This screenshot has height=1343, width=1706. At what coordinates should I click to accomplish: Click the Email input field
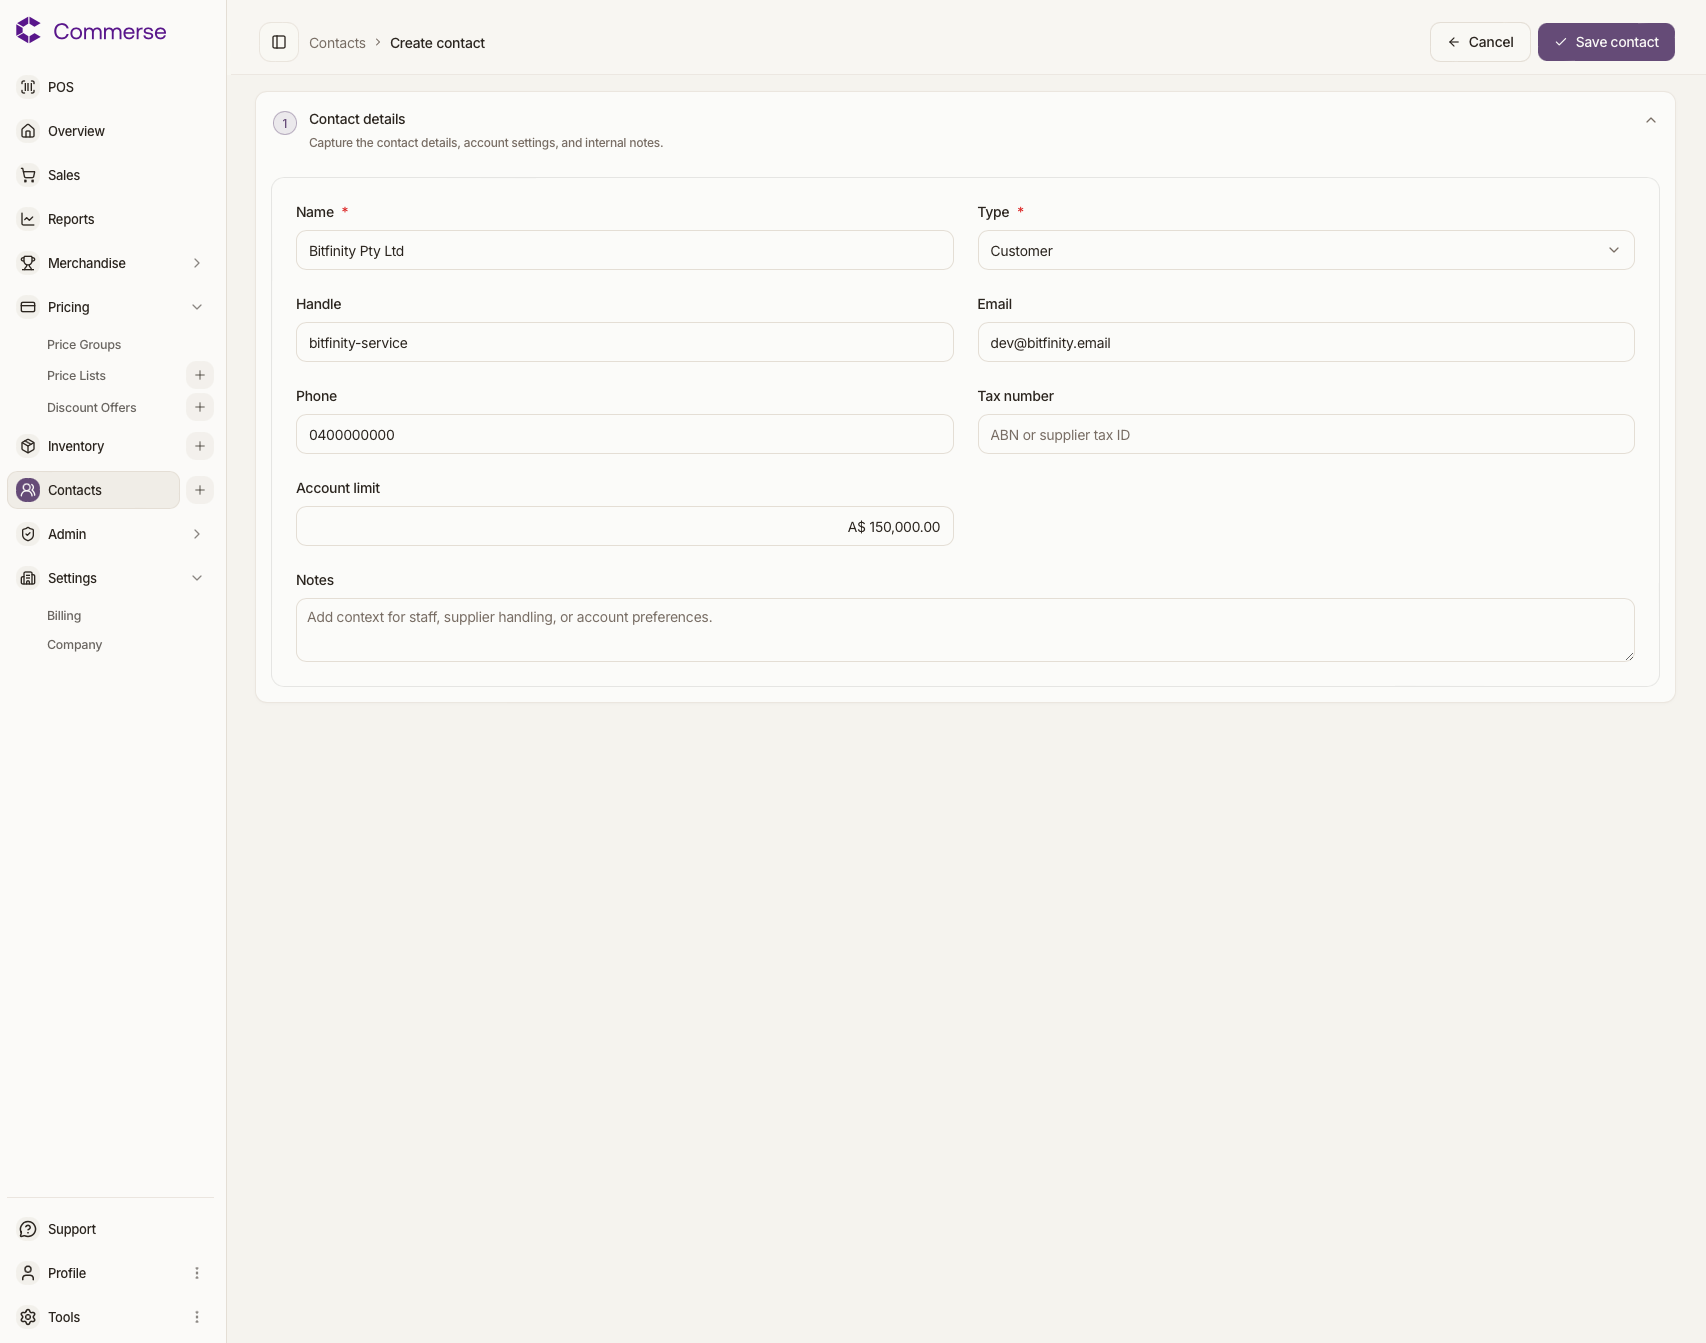click(x=1306, y=342)
